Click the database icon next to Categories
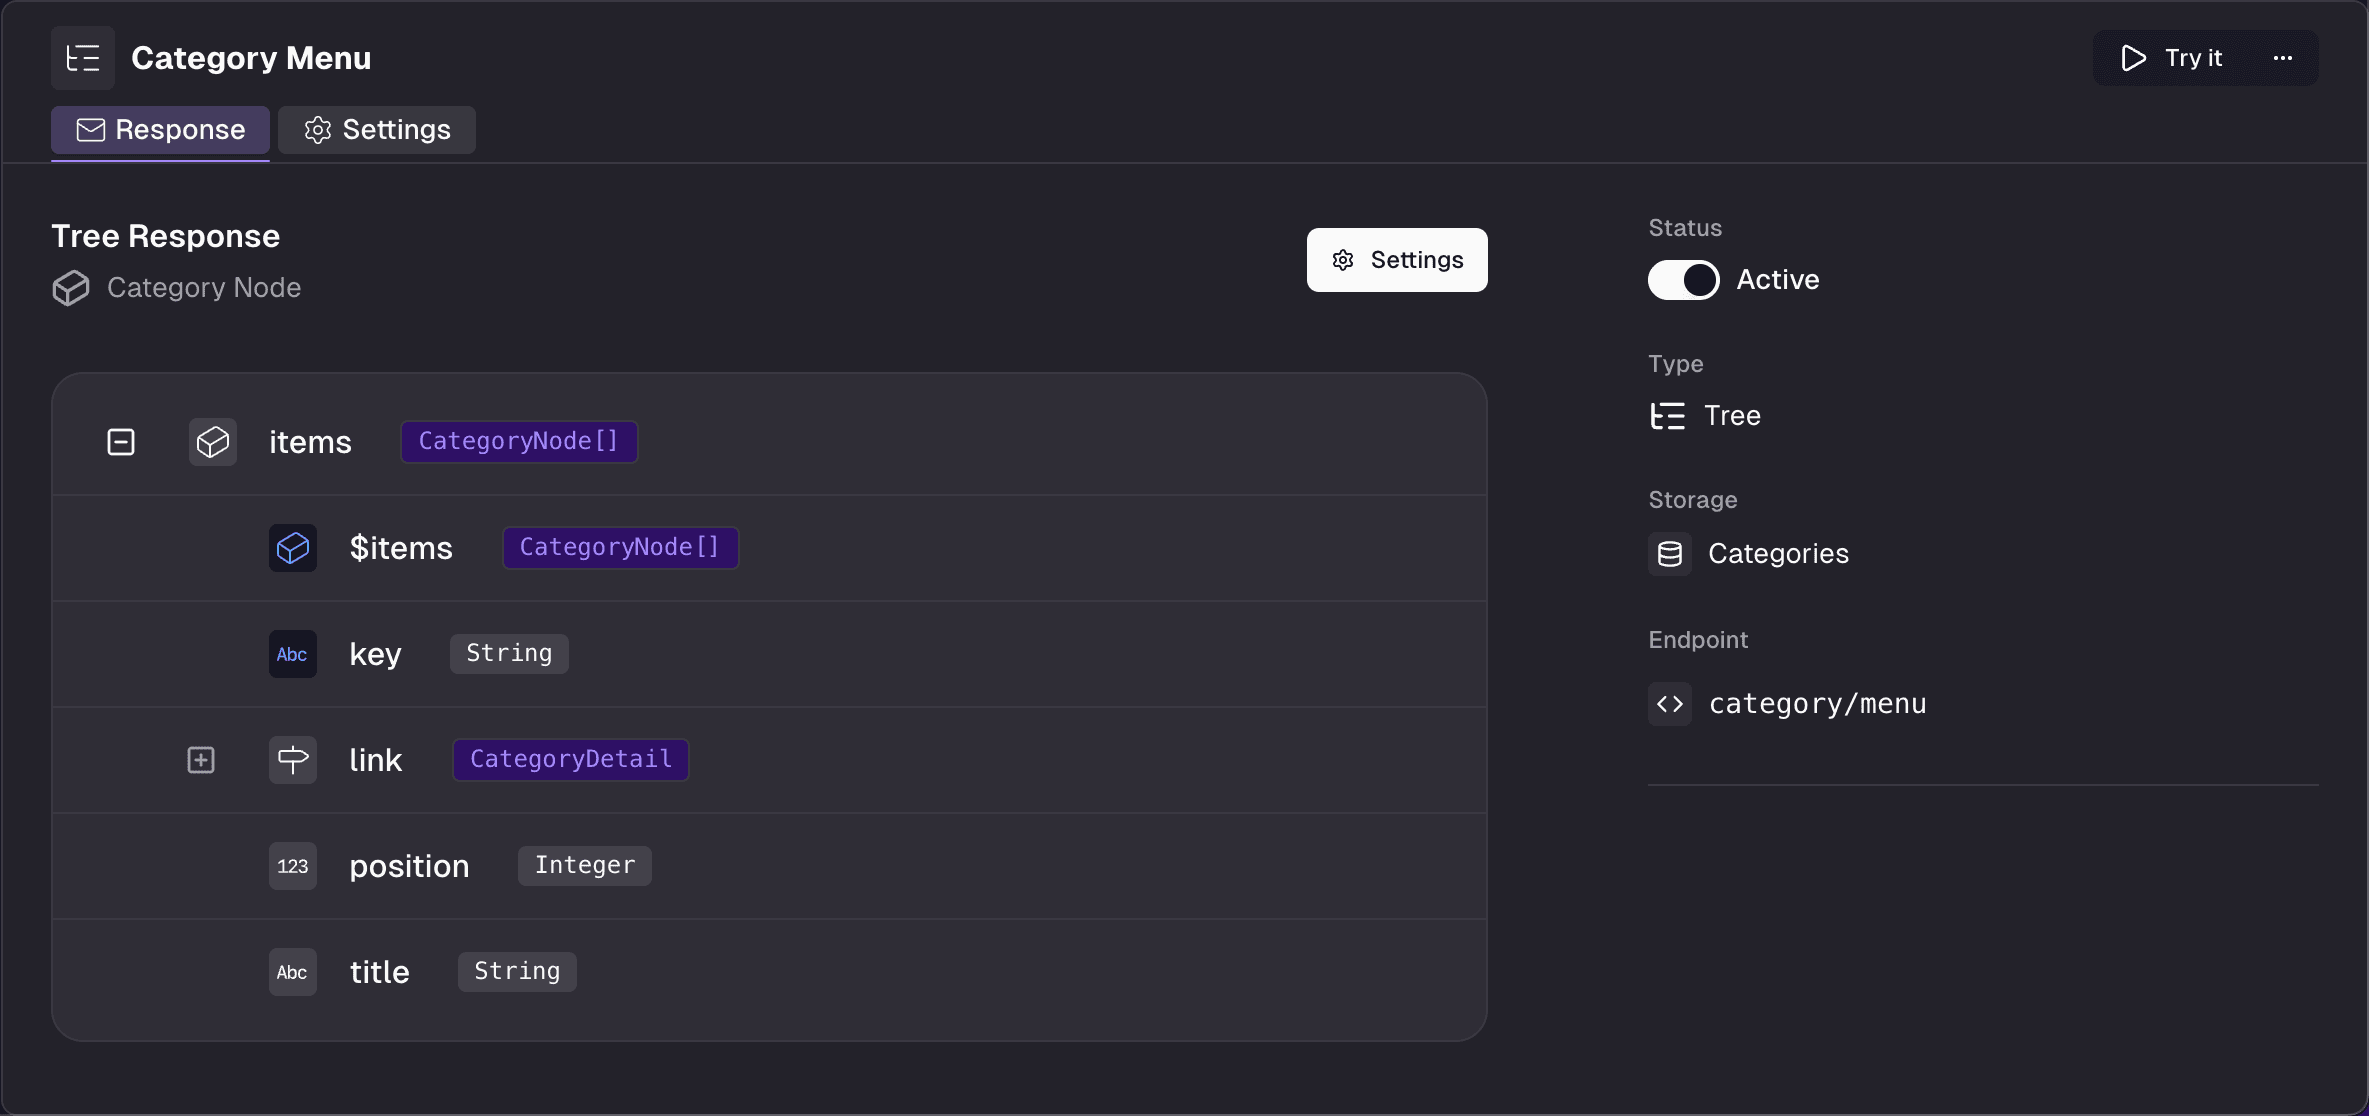The width and height of the screenshot is (2369, 1116). point(1670,554)
